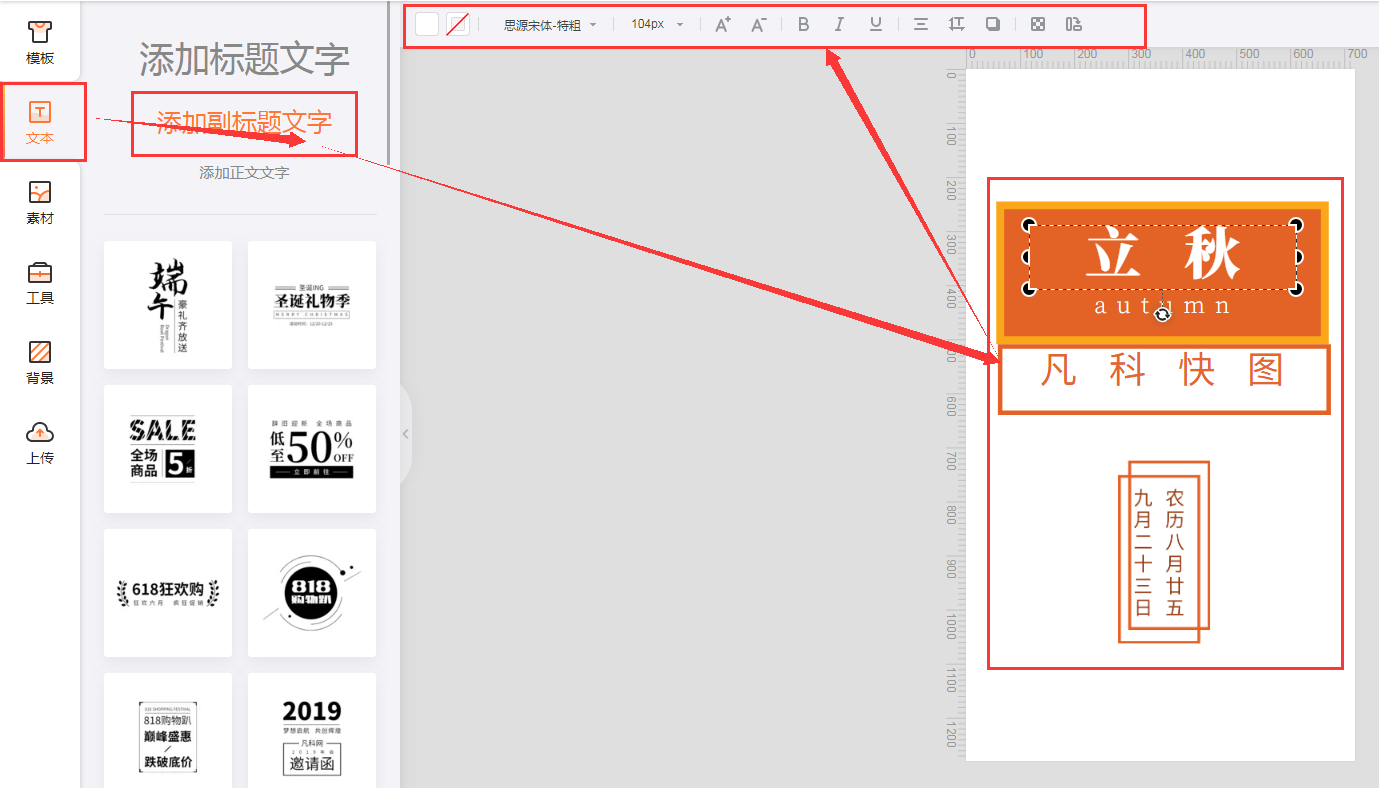Open the text alignment menu
The width and height of the screenshot is (1379, 788).
(920, 24)
